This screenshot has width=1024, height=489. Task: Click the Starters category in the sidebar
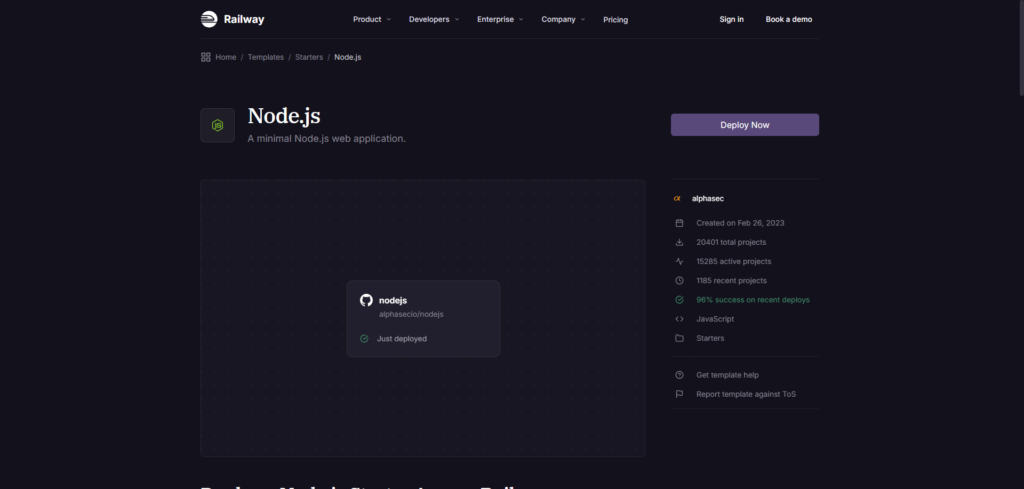[x=710, y=338]
